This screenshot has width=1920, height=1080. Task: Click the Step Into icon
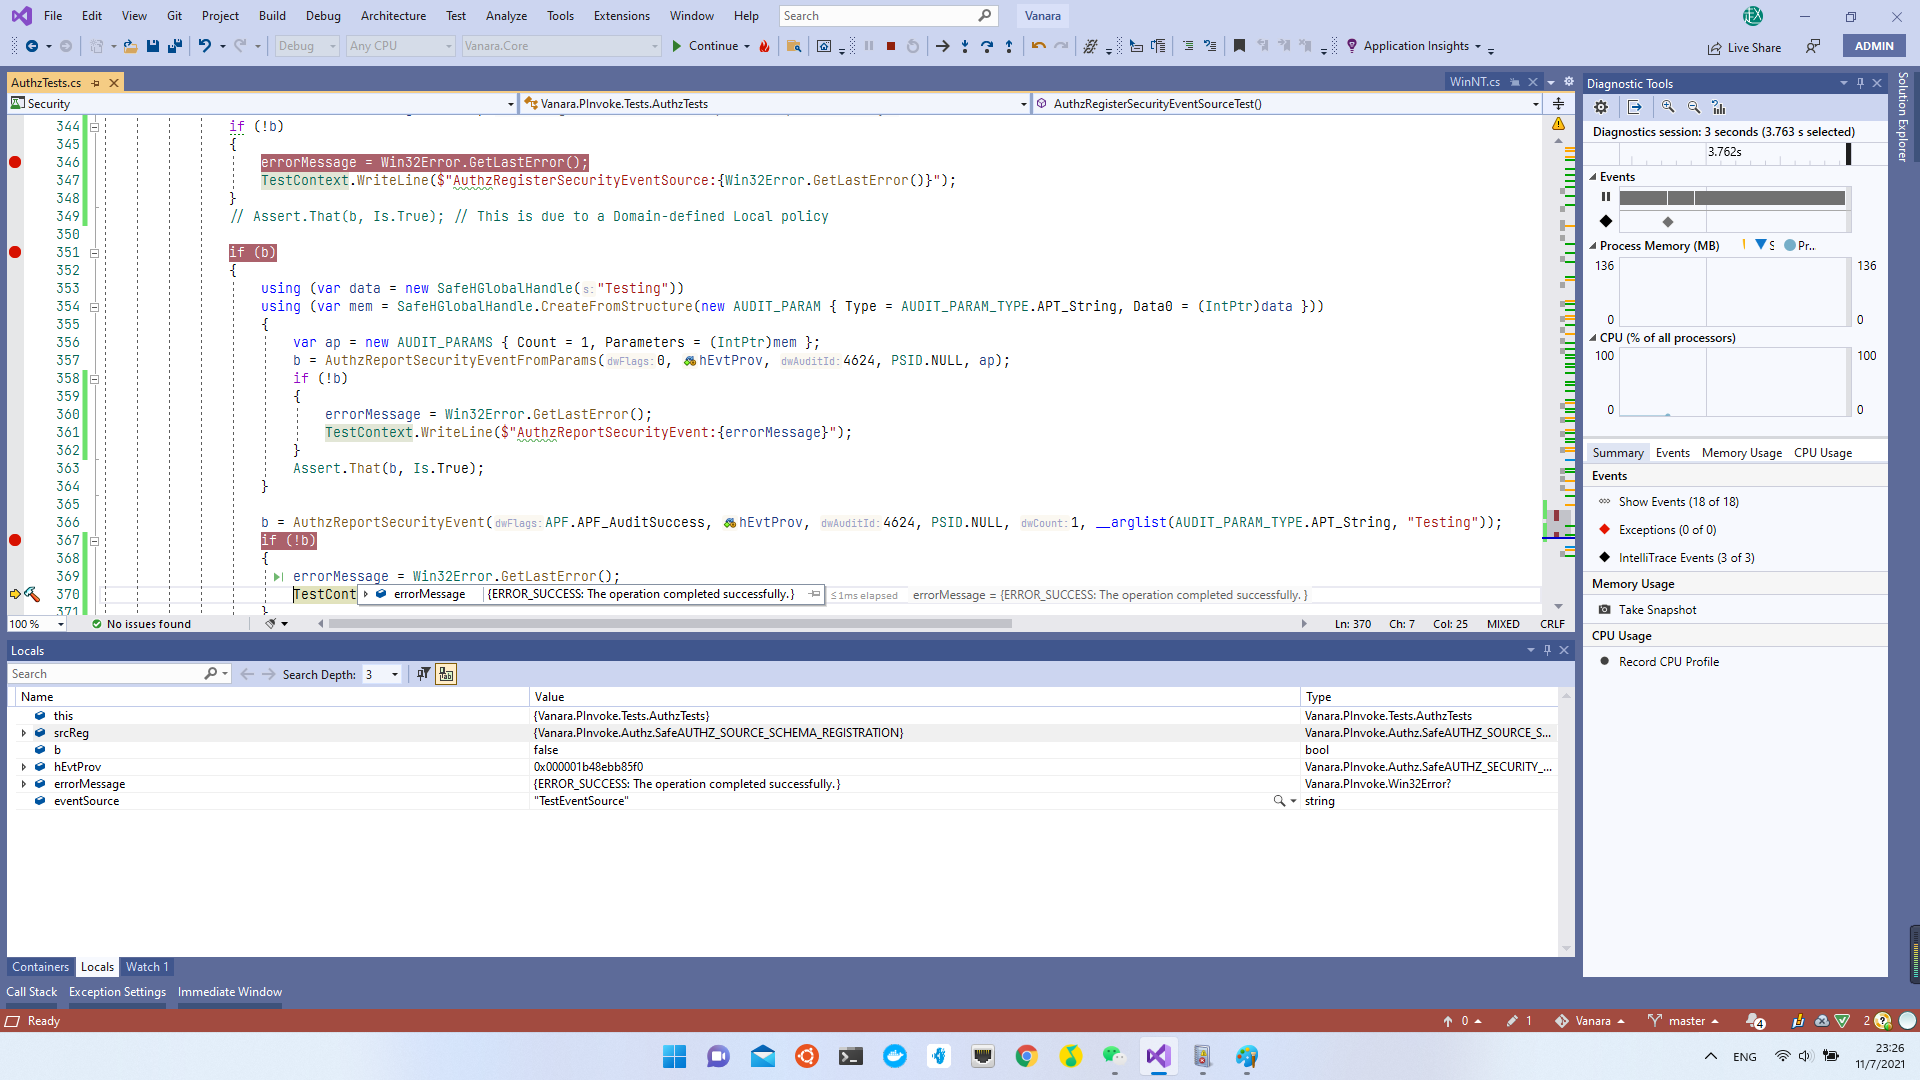point(965,46)
